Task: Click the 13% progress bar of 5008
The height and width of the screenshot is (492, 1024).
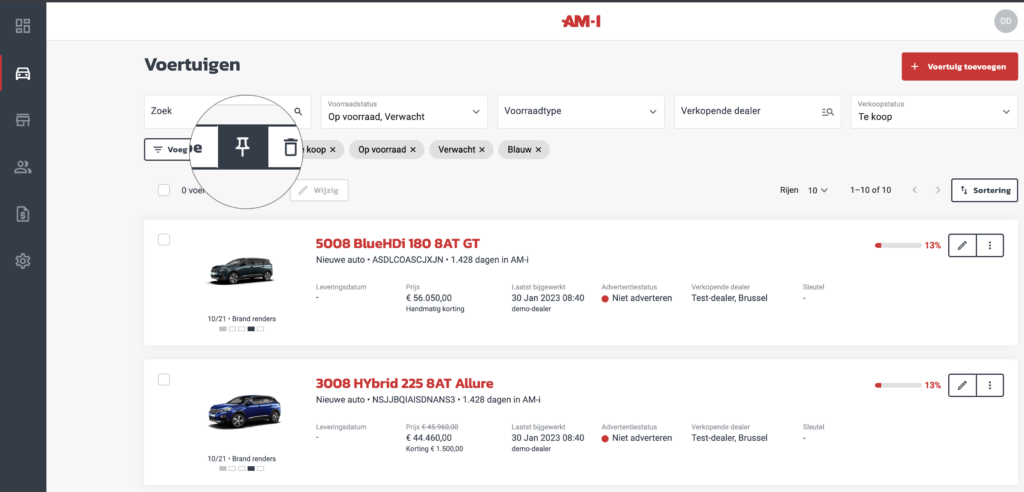Action: (x=897, y=245)
